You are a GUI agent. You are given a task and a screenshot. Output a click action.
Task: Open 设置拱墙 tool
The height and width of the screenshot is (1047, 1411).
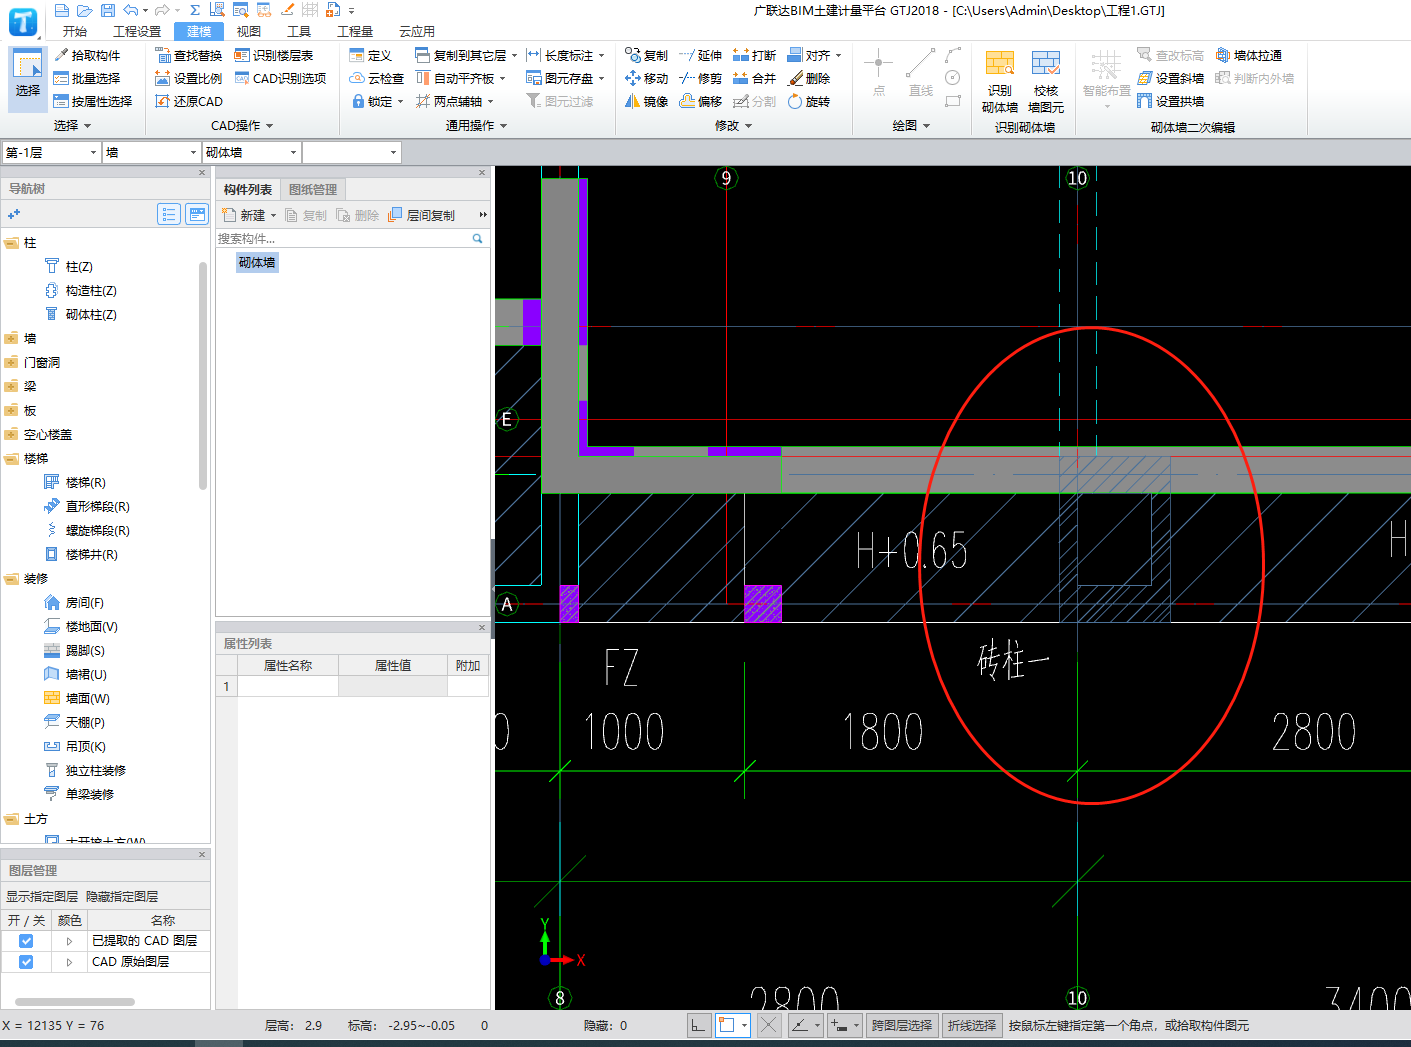pos(1170,101)
